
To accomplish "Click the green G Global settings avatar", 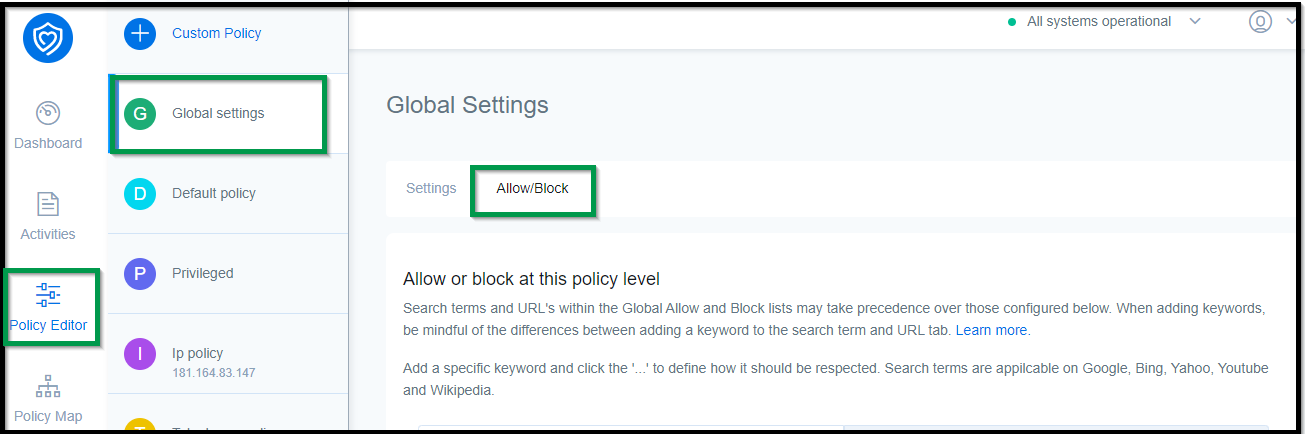I will (x=140, y=113).
